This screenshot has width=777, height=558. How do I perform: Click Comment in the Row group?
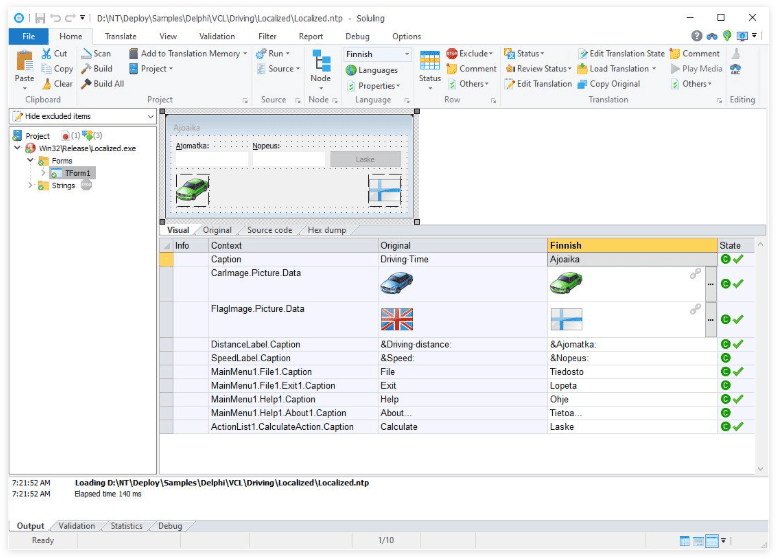471,69
